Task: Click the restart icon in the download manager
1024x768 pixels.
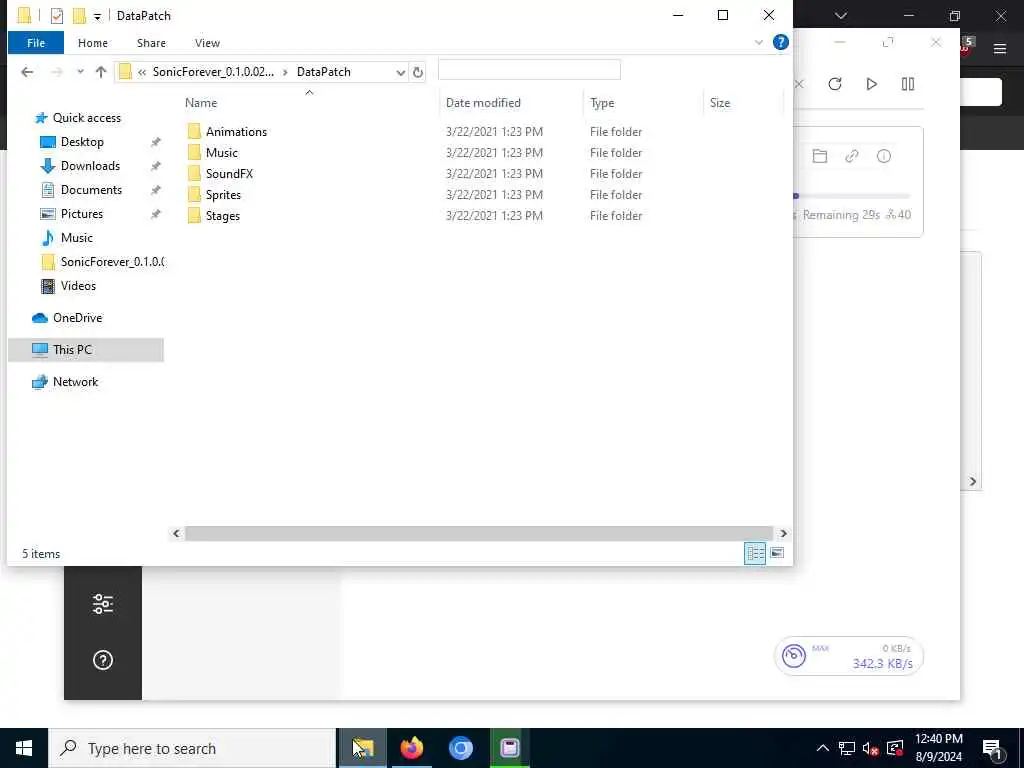Action: point(835,84)
